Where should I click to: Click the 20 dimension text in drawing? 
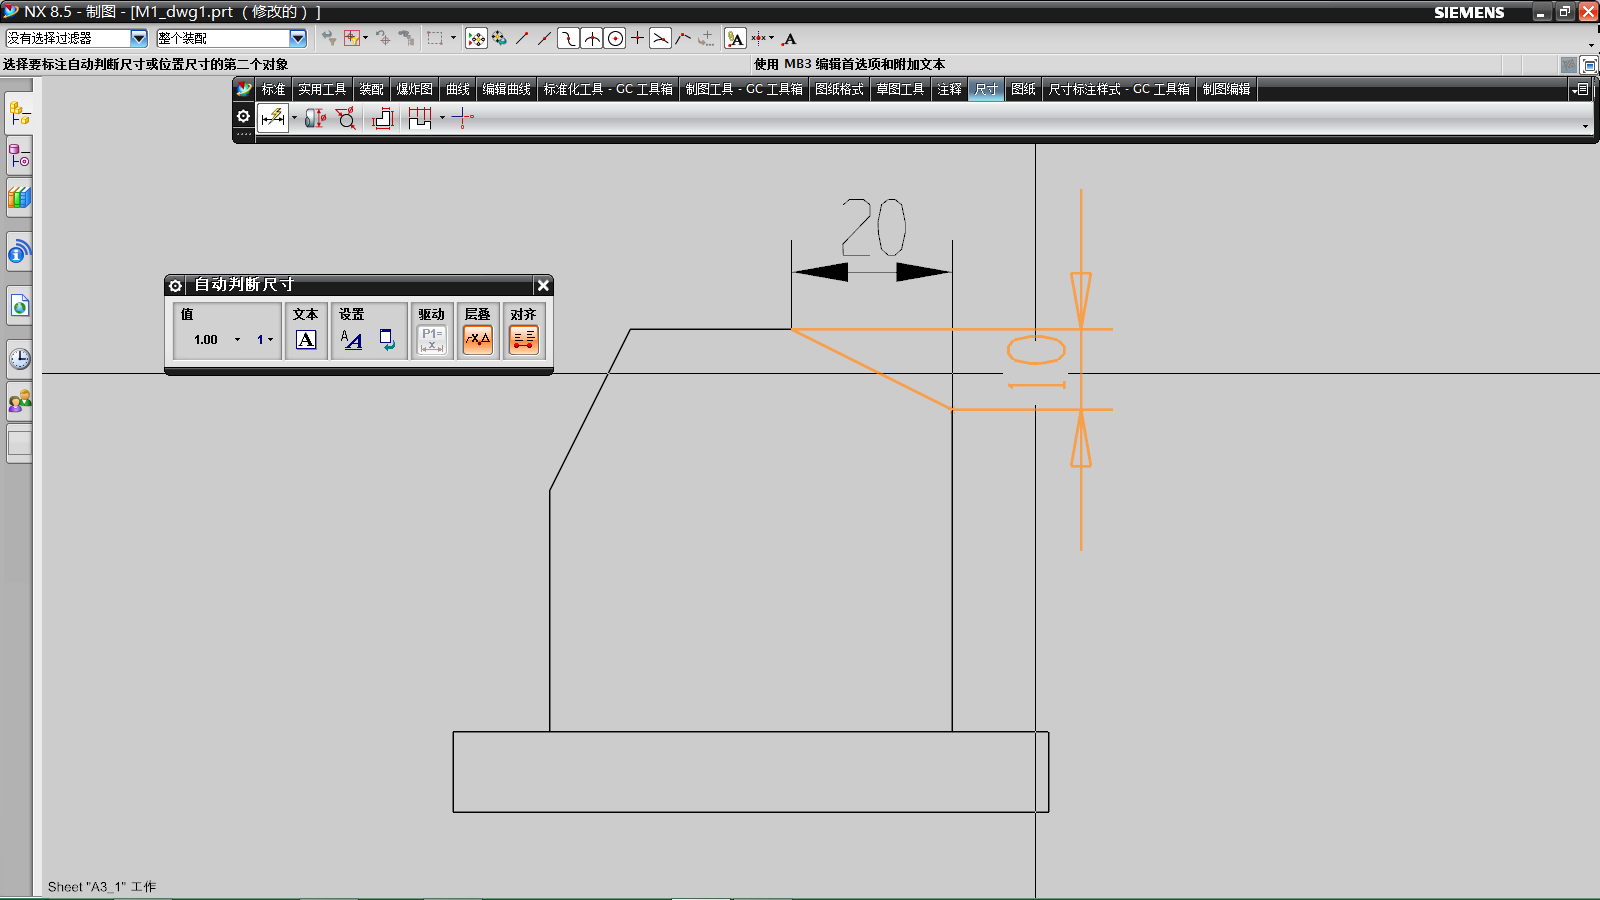(873, 228)
